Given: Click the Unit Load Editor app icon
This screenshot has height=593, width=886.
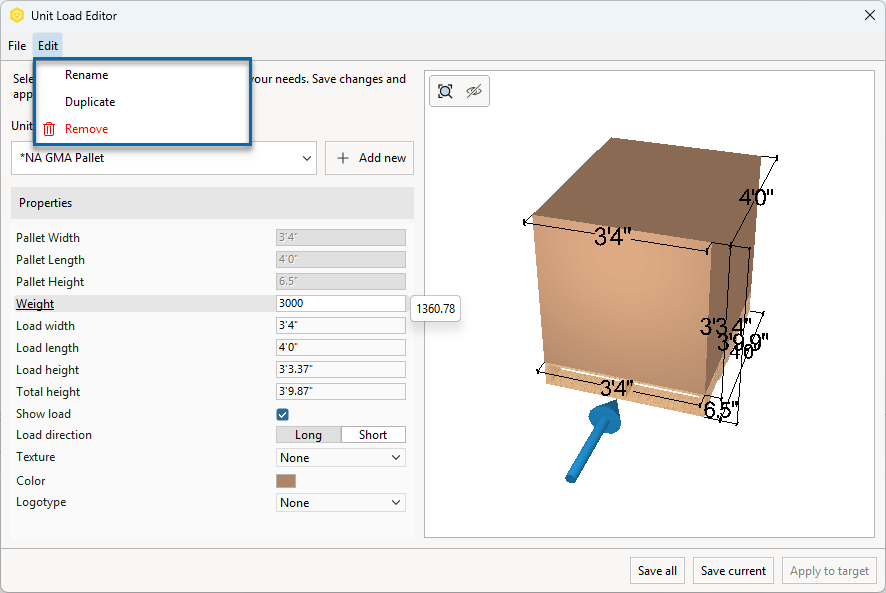Looking at the screenshot, I should pos(16,15).
